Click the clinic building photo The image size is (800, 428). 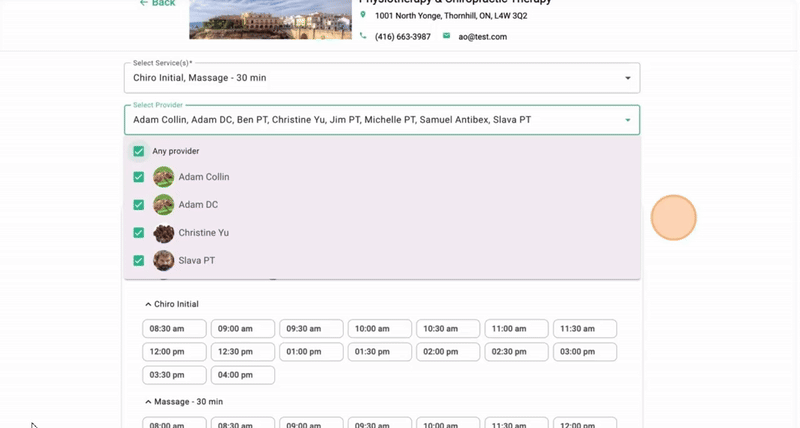(269, 18)
